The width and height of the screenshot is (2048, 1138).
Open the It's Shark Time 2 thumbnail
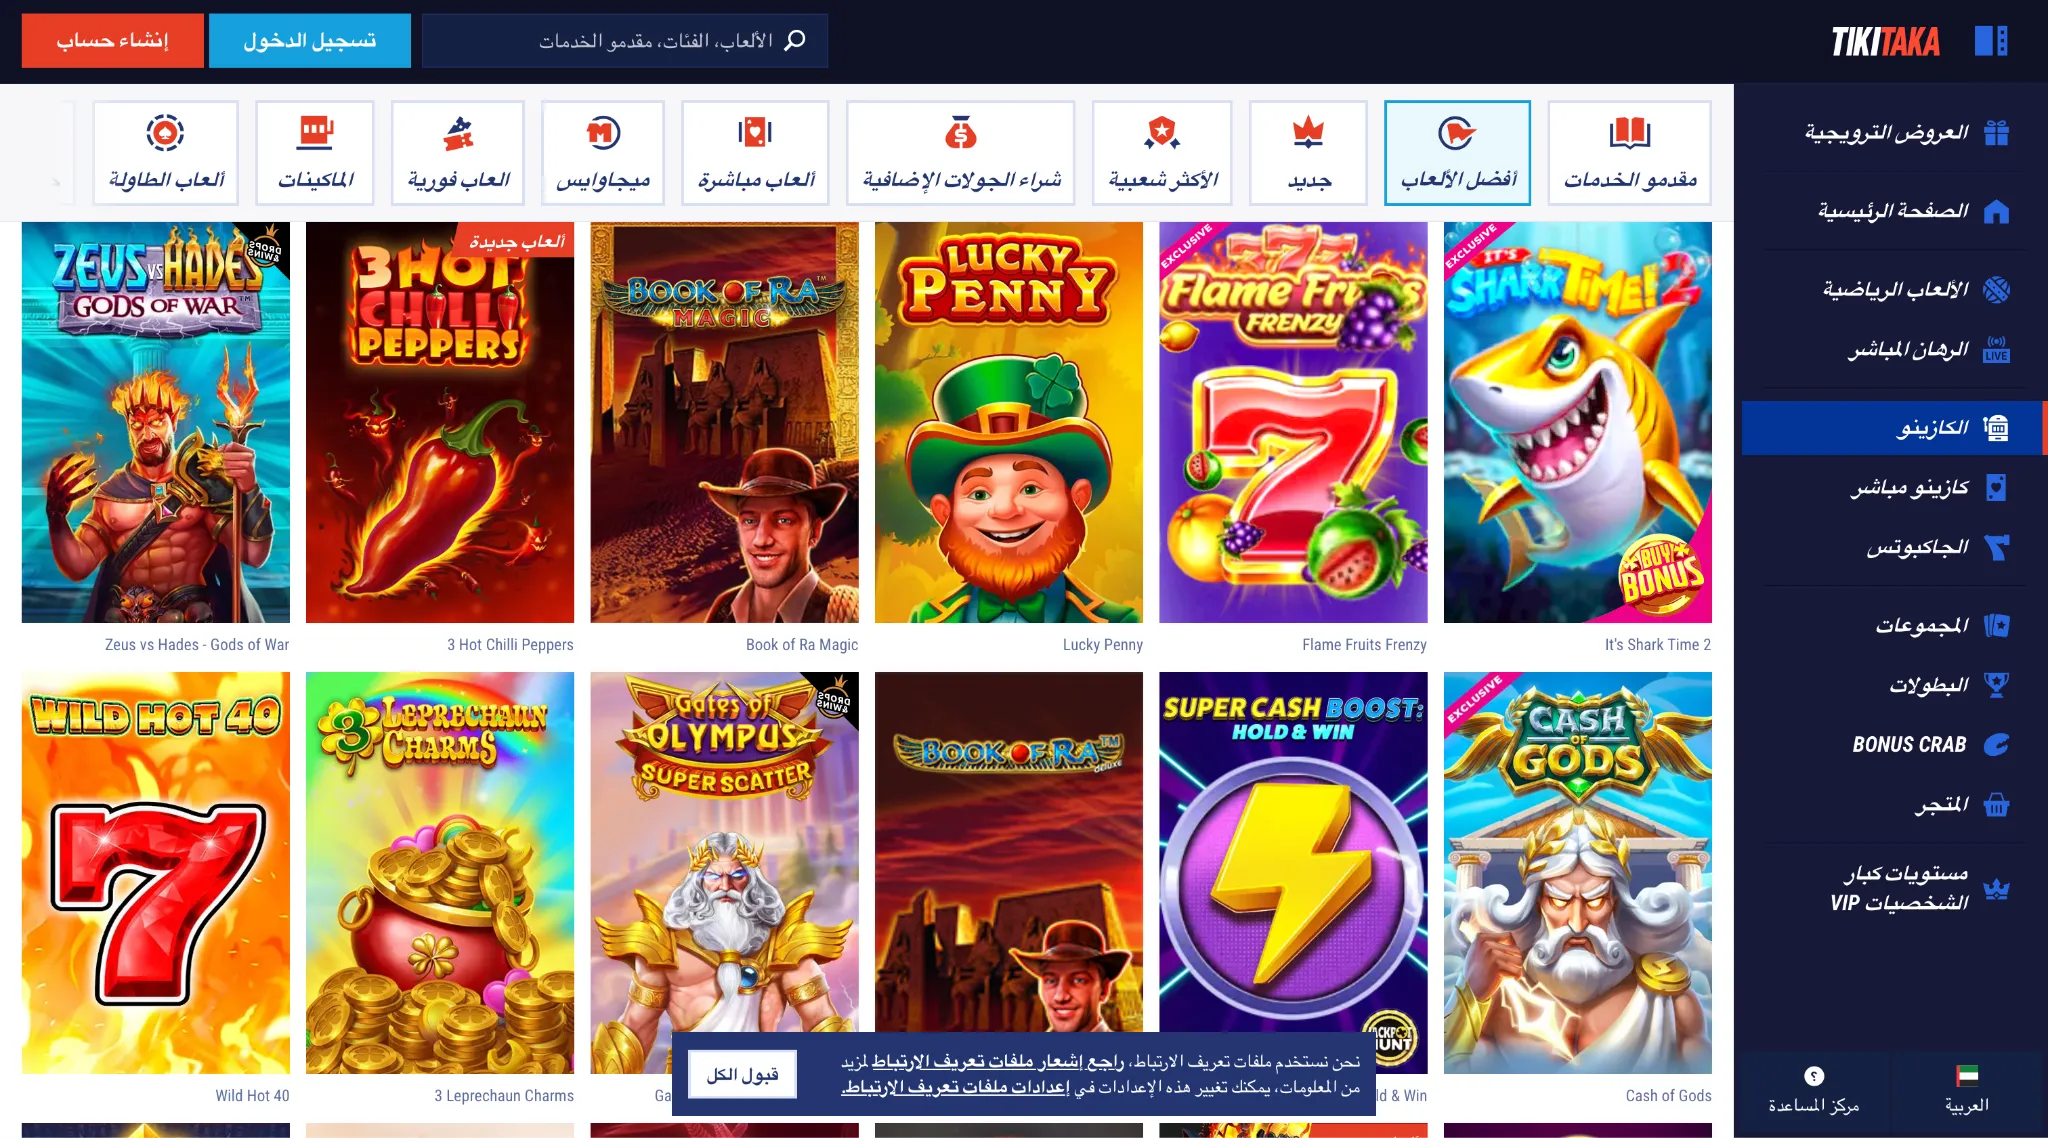point(1578,423)
